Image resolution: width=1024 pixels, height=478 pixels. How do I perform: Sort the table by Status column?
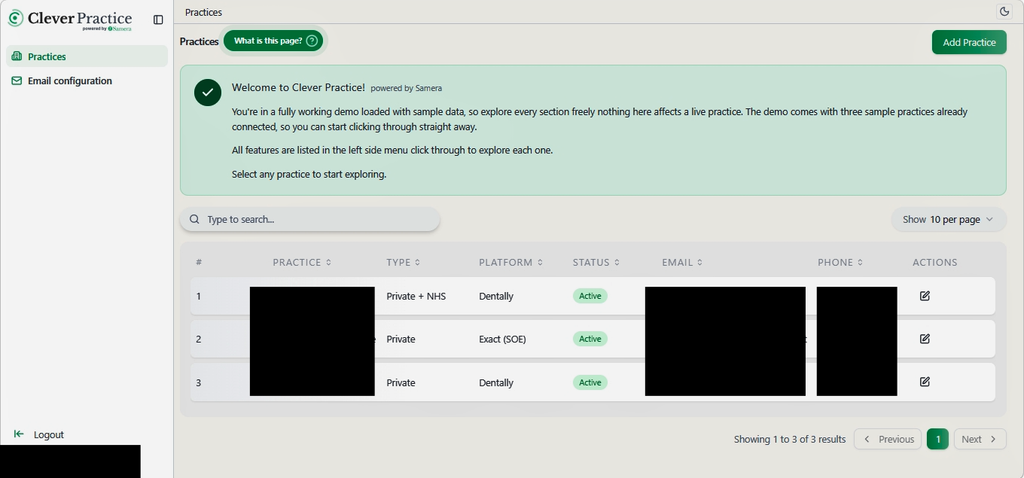click(596, 263)
